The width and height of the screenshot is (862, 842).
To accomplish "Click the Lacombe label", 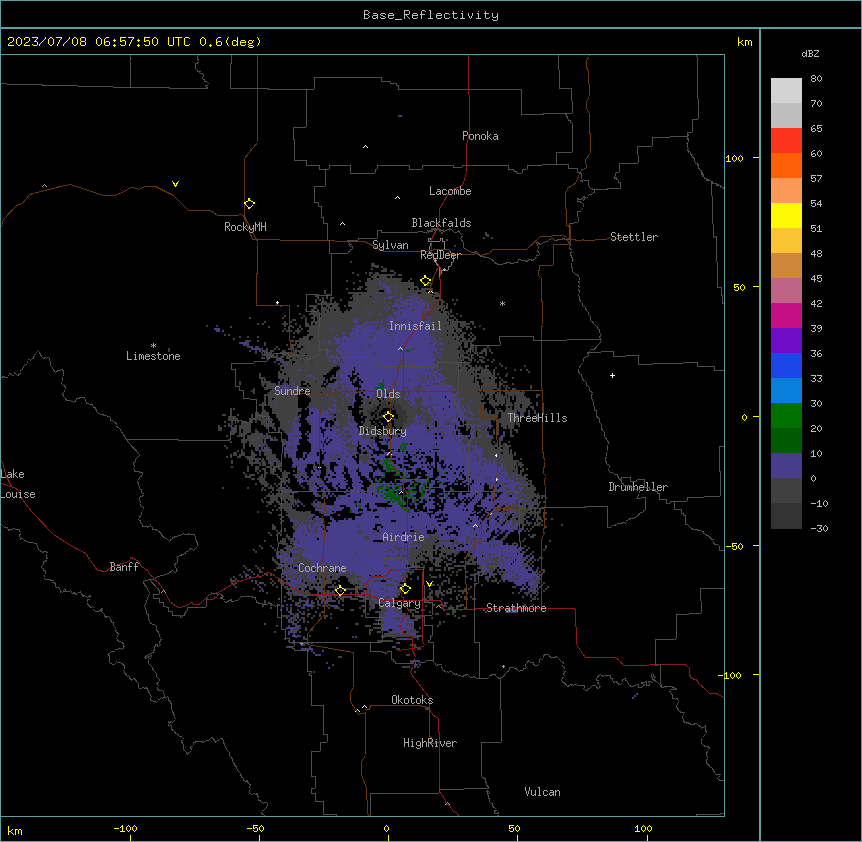I will coord(450,191).
